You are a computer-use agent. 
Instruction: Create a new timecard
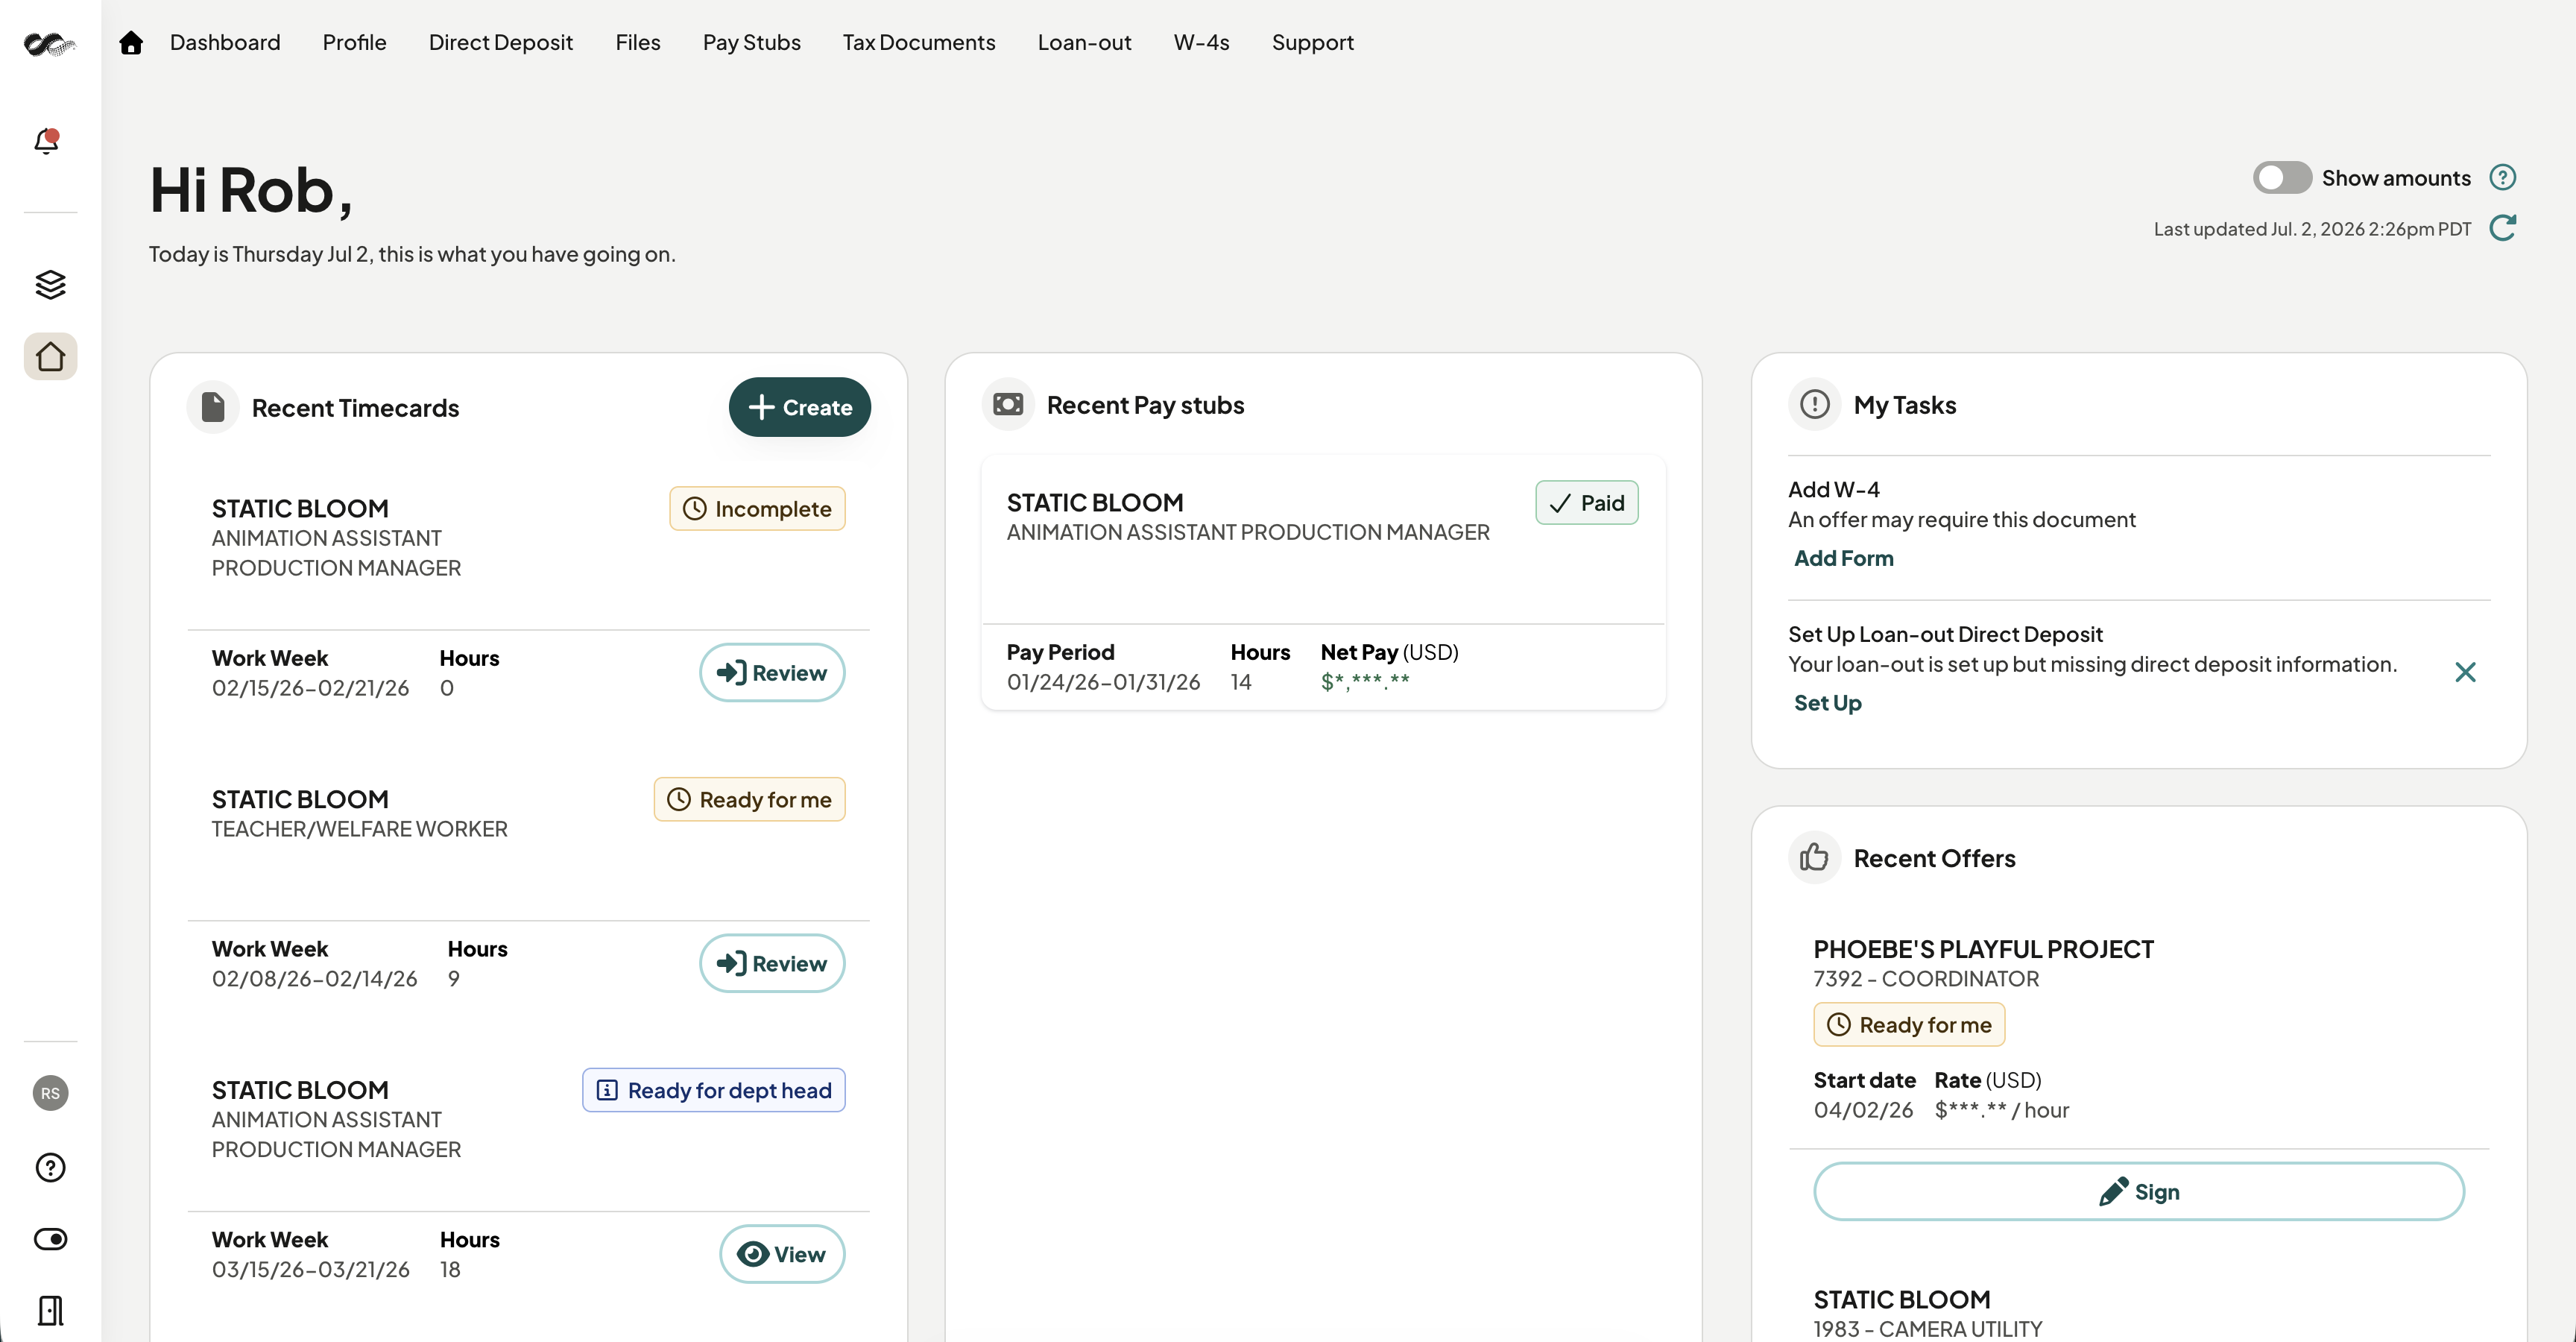(x=799, y=407)
